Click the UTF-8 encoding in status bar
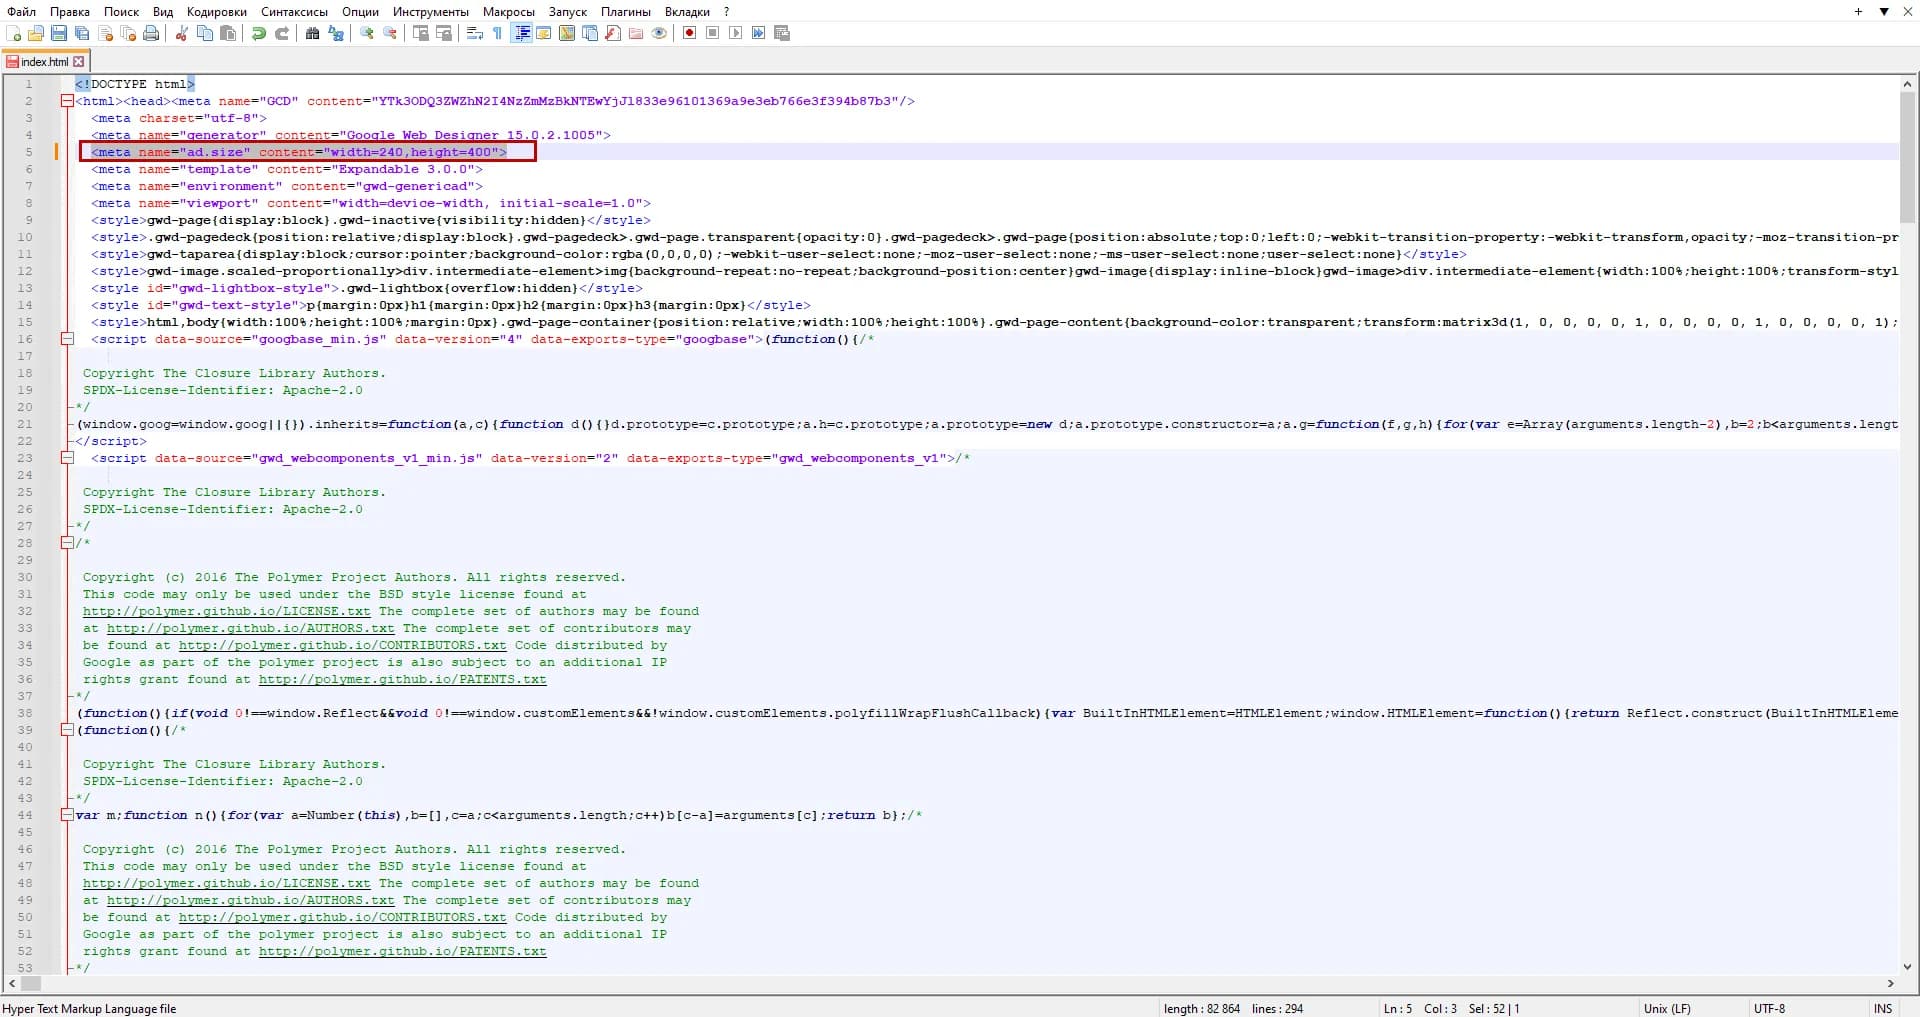Image resolution: width=1920 pixels, height=1017 pixels. coord(1769,1008)
